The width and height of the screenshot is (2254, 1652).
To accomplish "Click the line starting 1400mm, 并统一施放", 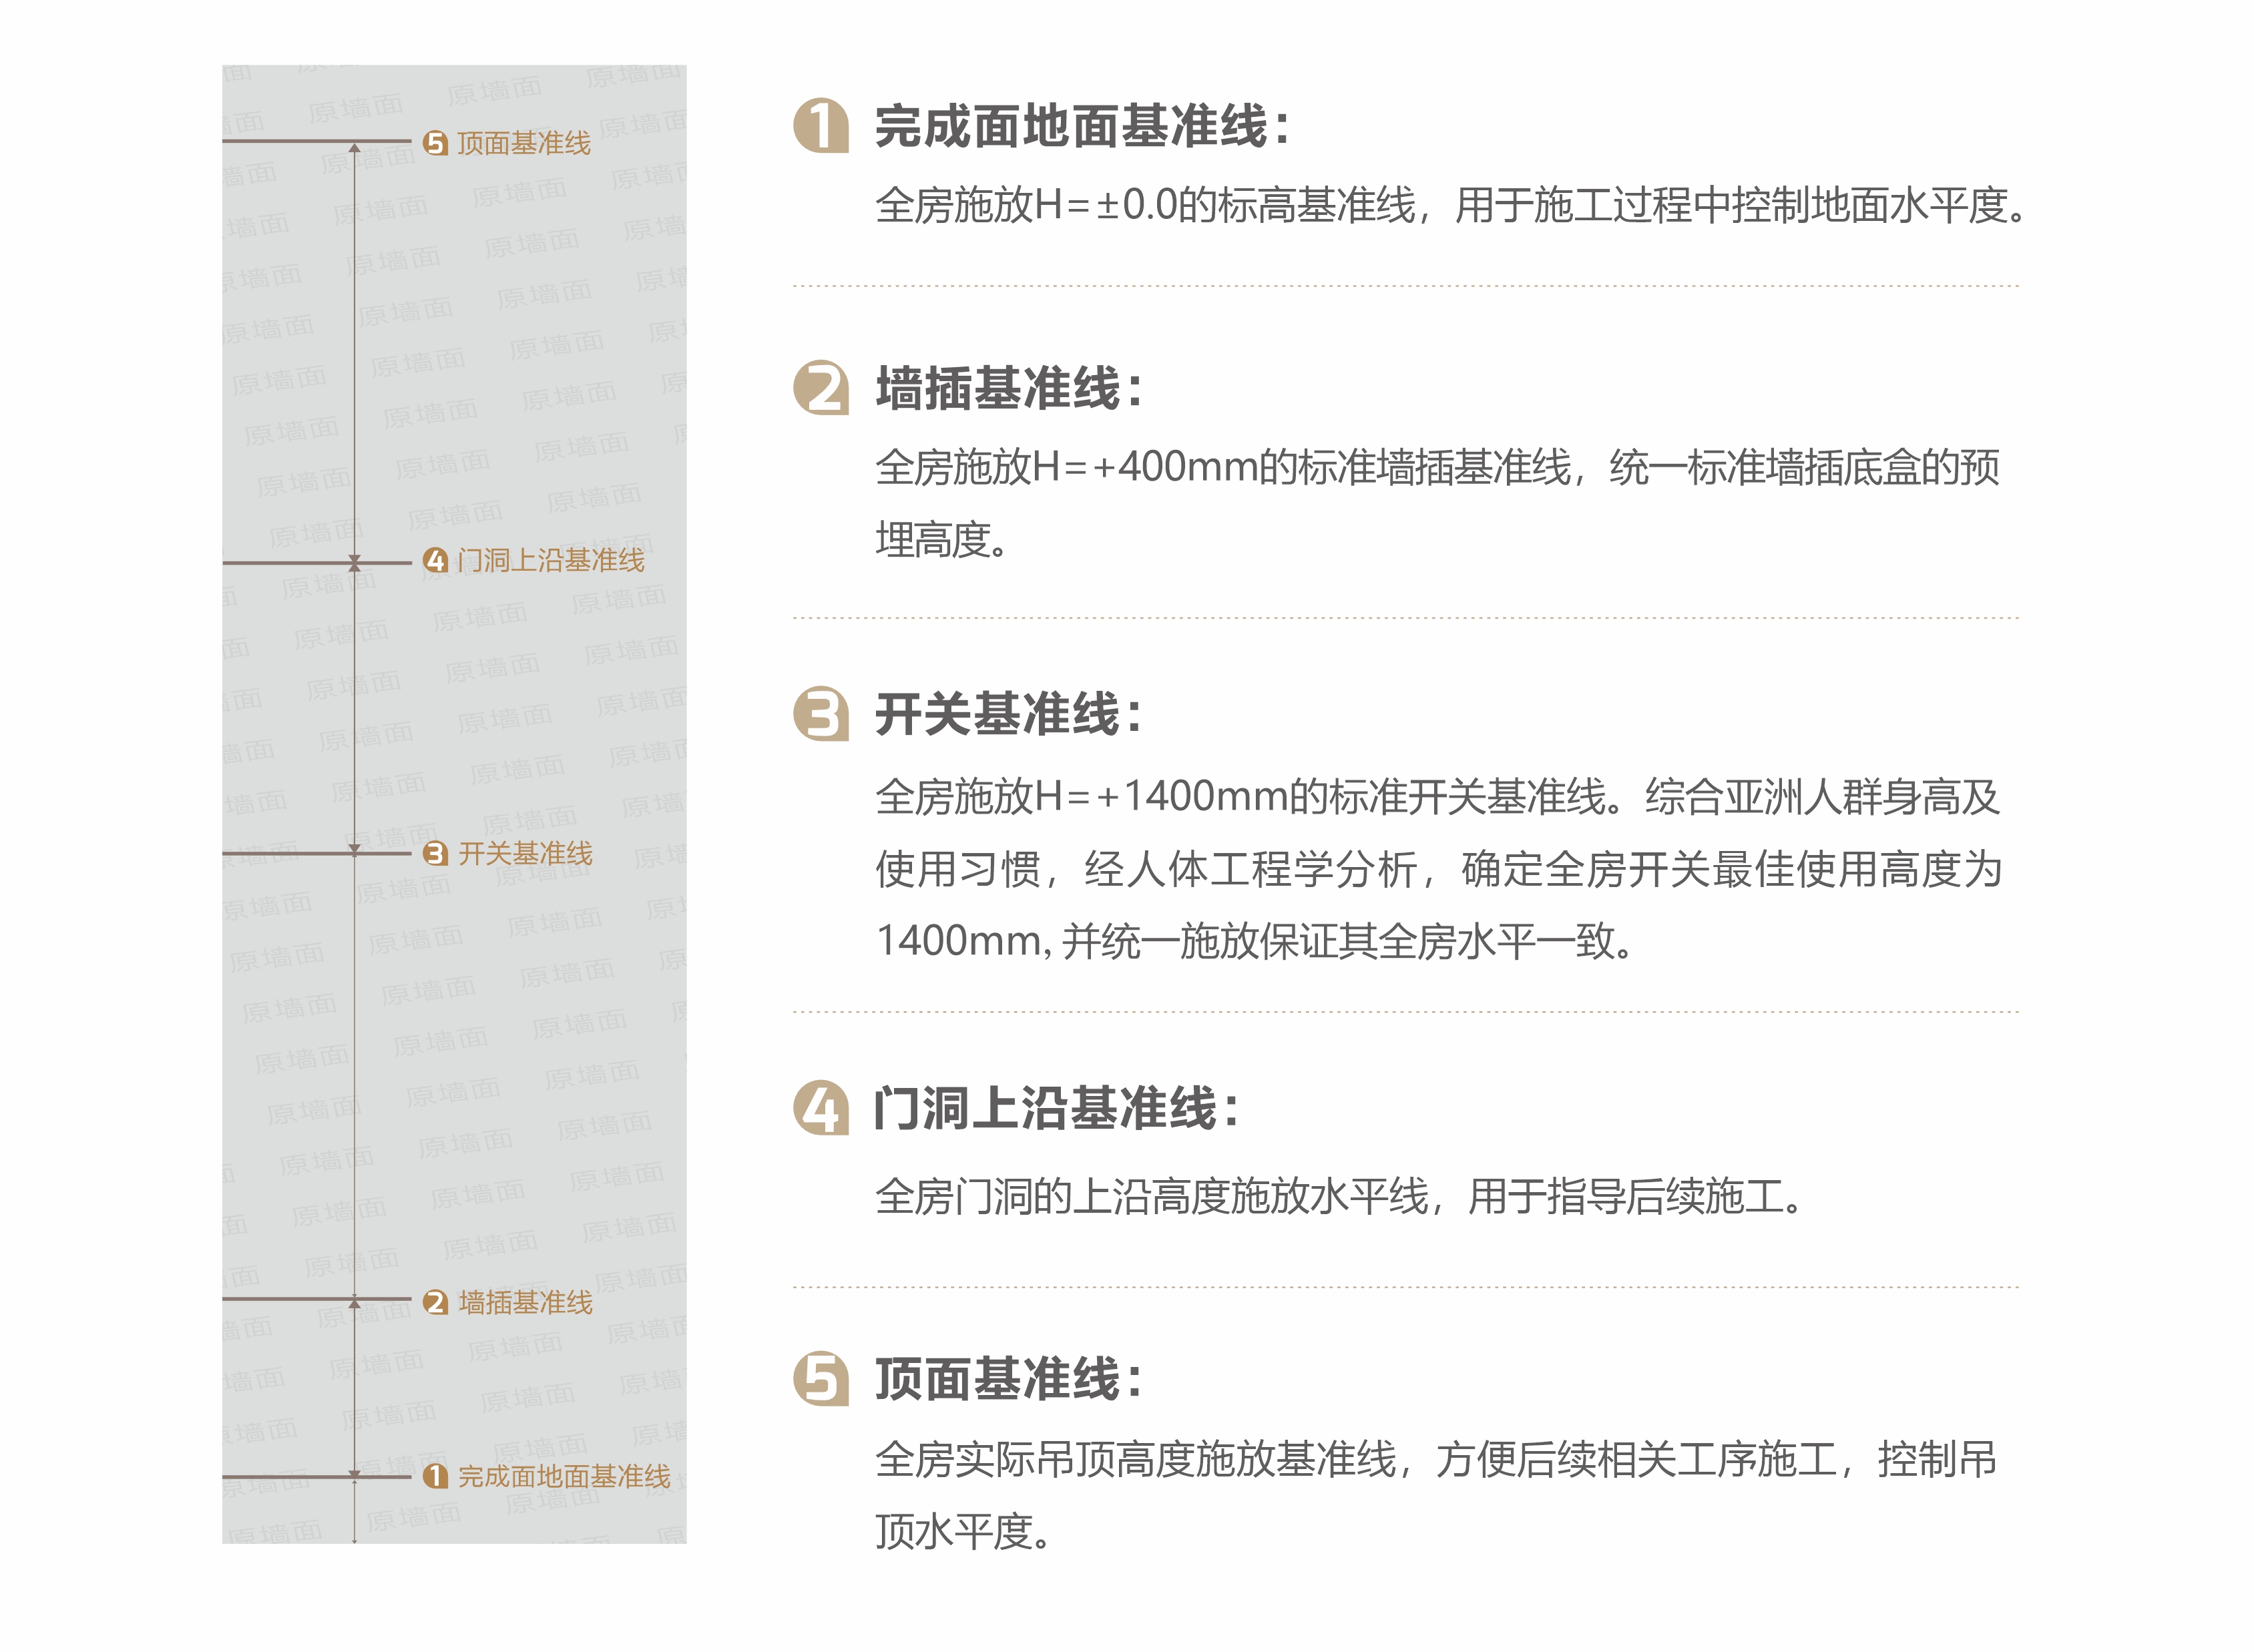I will (1254, 941).
